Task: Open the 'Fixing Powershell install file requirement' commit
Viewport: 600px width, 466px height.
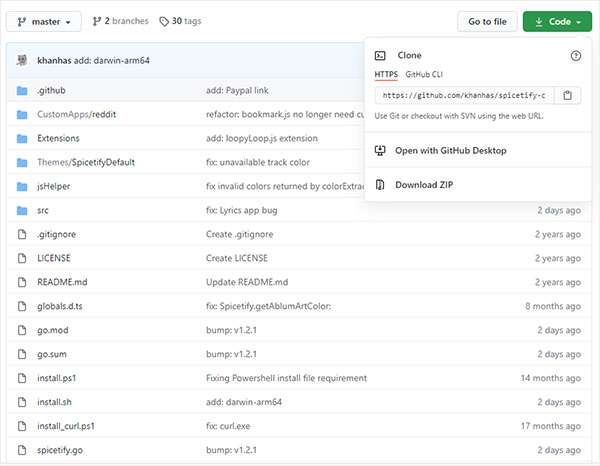Action: [x=286, y=378]
